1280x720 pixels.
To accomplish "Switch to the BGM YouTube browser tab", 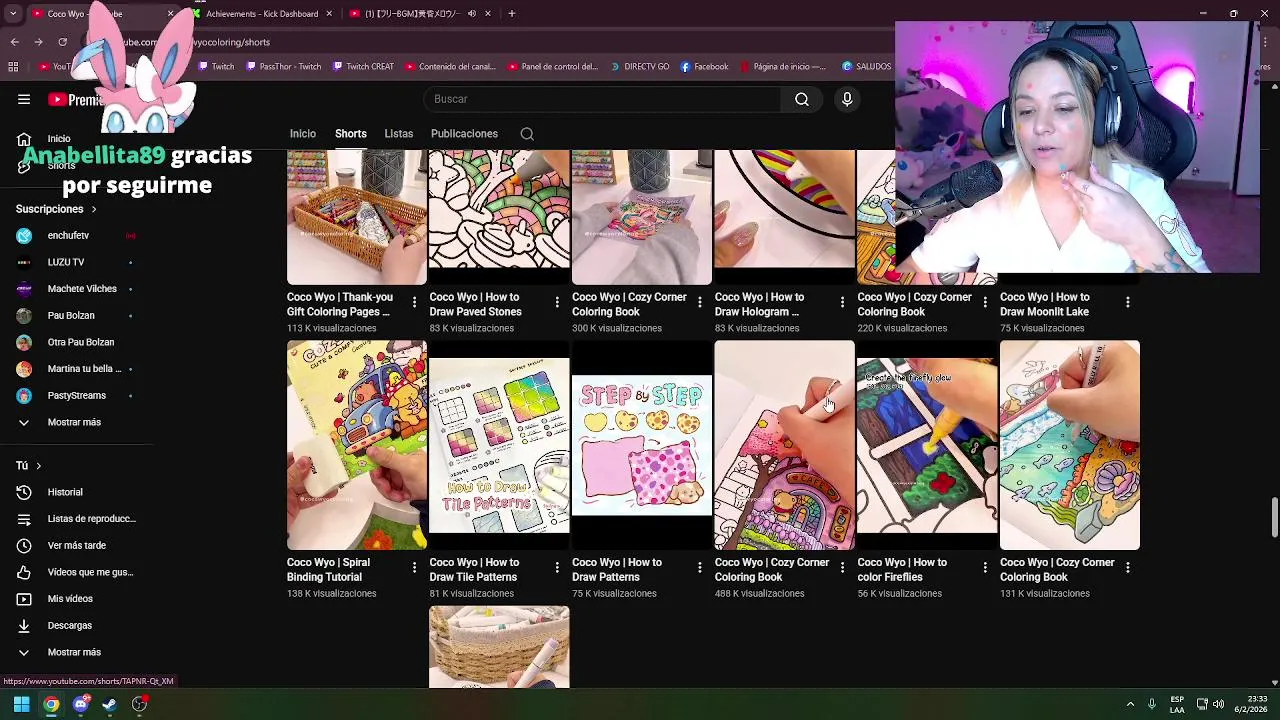I will [x=421, y=14].
